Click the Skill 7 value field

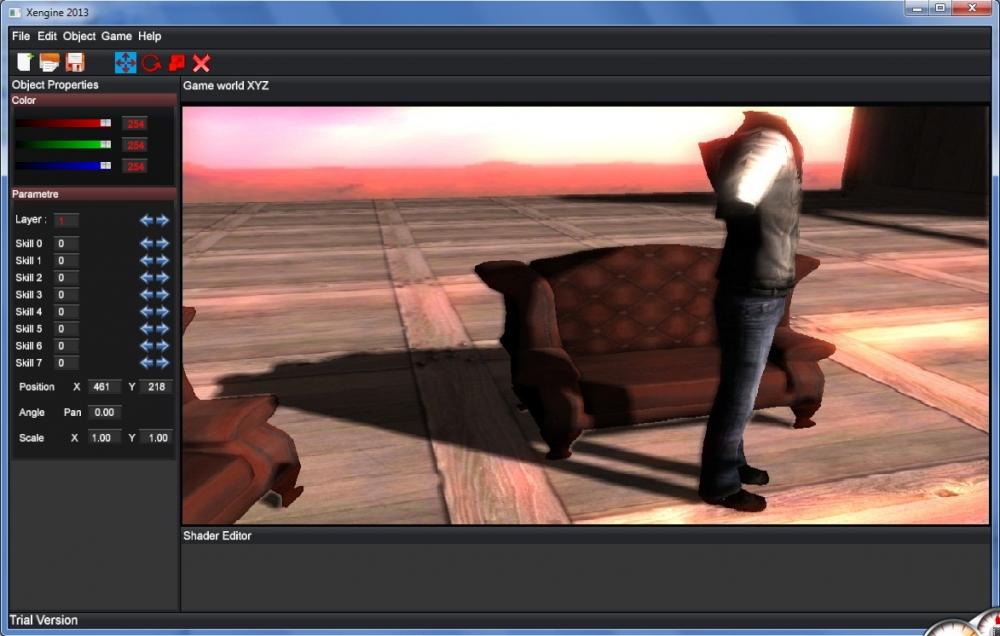coord(66,363)
